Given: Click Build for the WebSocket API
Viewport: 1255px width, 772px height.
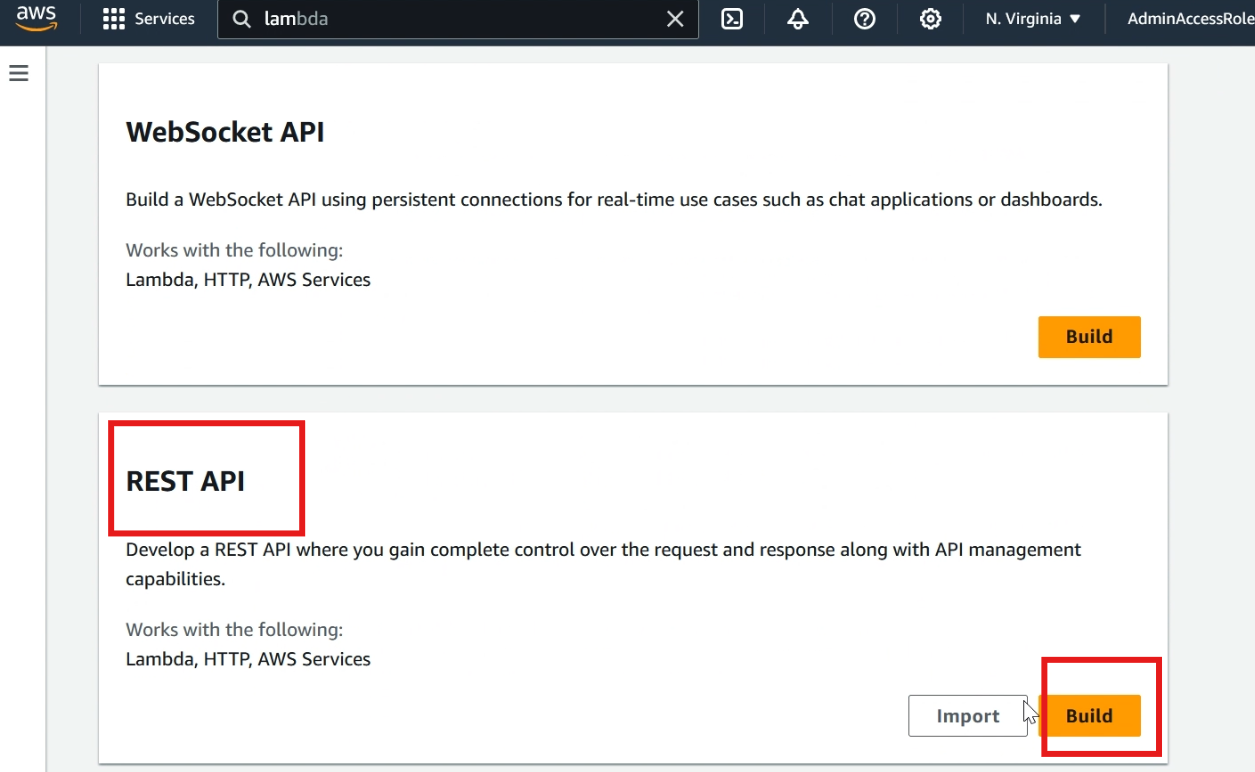Looking at the screenshot, I should coord(1089,337).
